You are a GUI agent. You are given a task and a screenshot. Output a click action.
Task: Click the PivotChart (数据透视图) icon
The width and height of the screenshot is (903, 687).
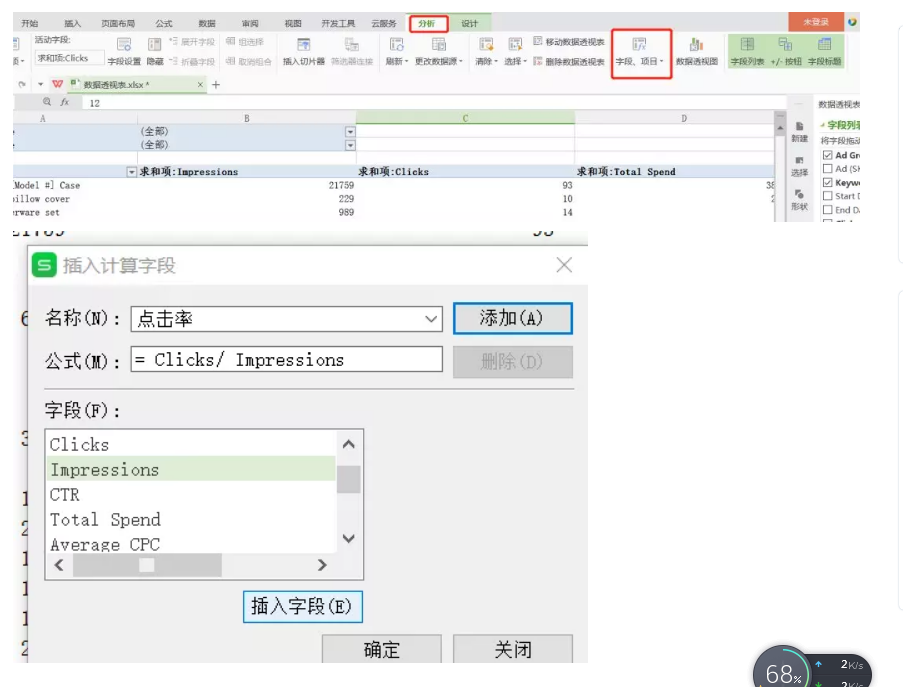(696, 44)
